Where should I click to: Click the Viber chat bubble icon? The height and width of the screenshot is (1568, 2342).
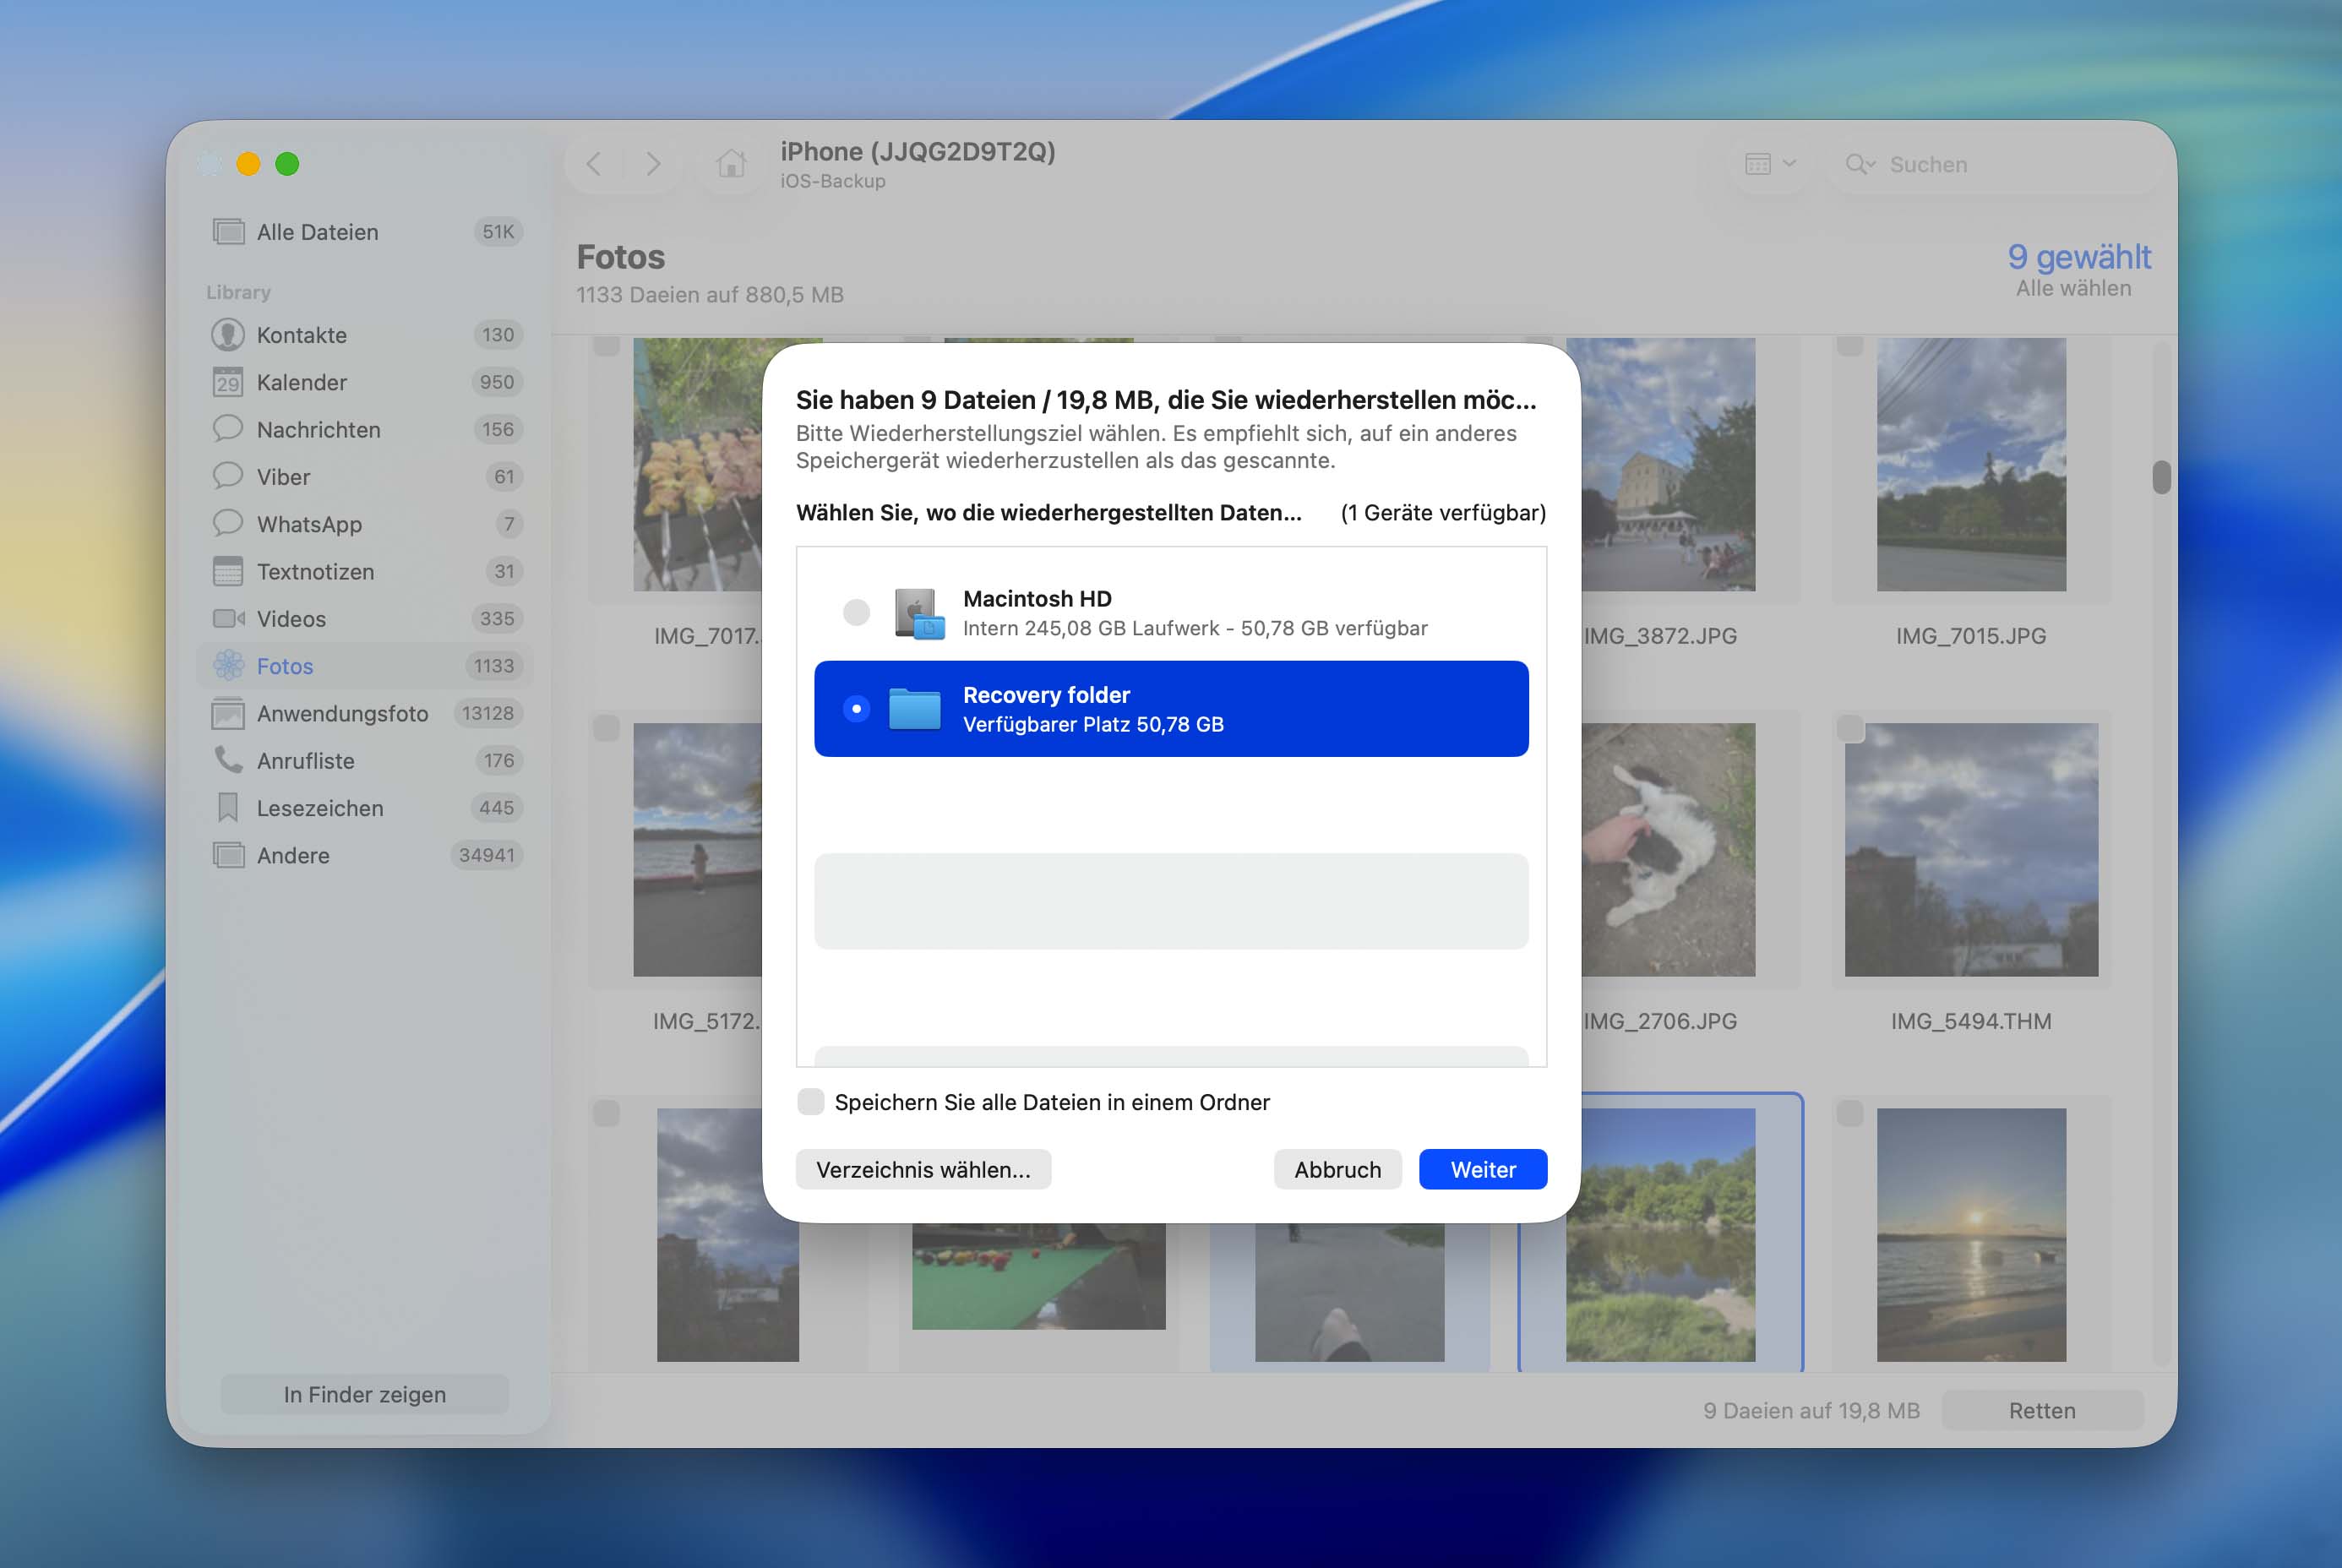(x=228, y=476)
